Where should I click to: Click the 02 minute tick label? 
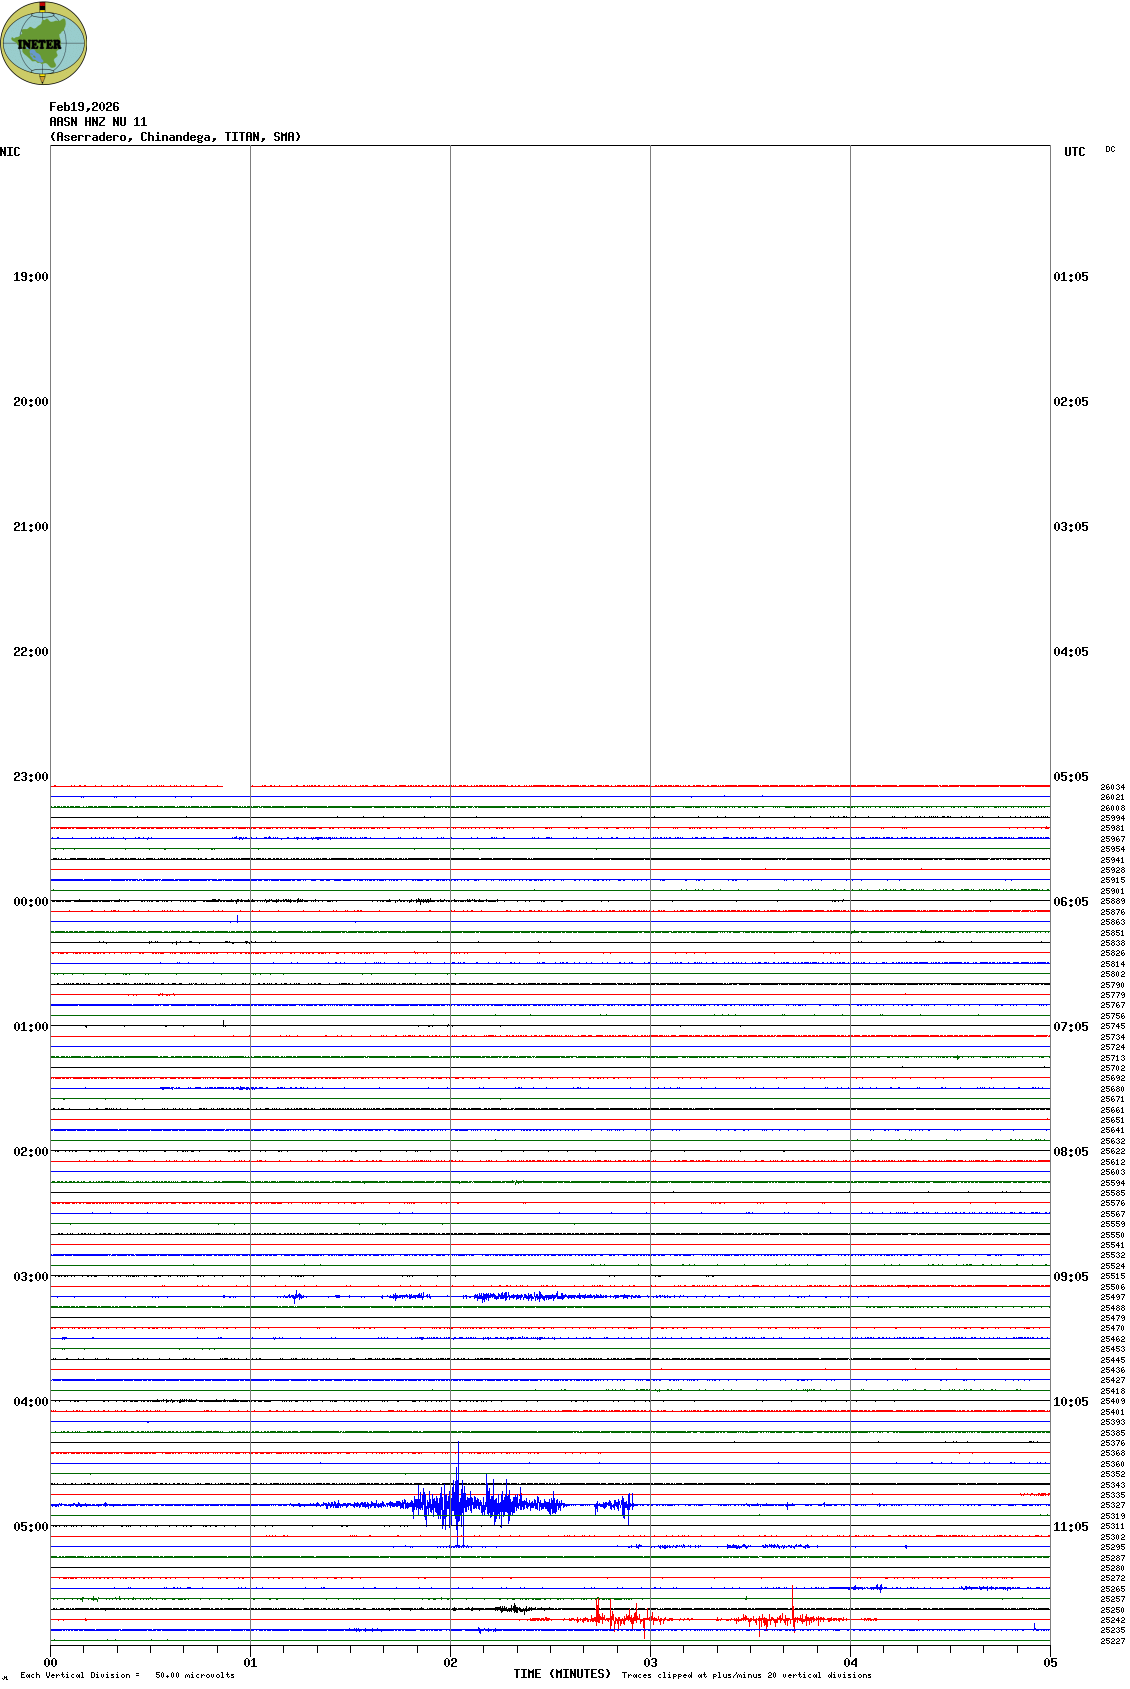click(x=450, y=1663)
